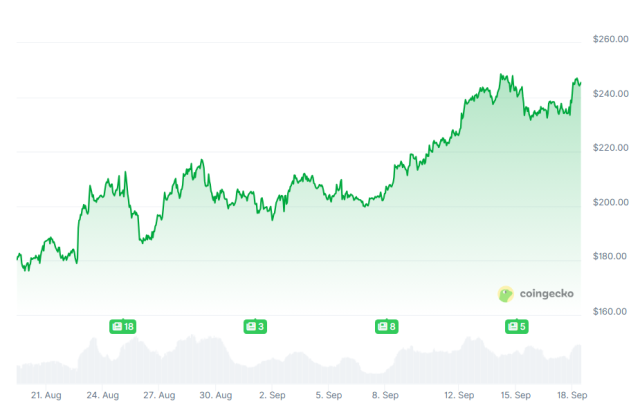Viewport: 640px width, 410px height.
Task: Open the news marker labeled 8
Action: pos(386,326)
